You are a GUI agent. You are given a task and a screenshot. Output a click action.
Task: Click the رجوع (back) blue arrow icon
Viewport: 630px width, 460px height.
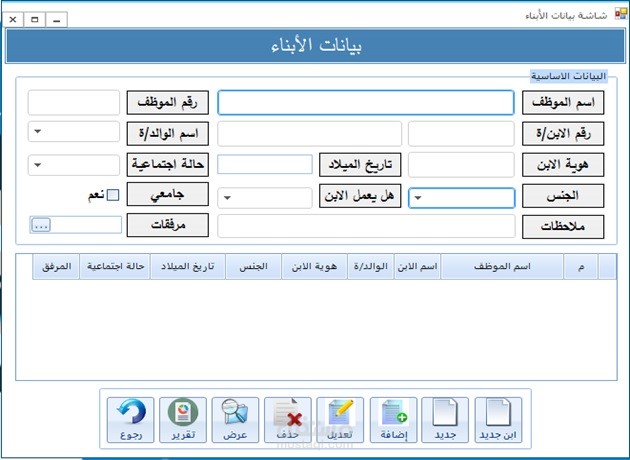(131, 420)
